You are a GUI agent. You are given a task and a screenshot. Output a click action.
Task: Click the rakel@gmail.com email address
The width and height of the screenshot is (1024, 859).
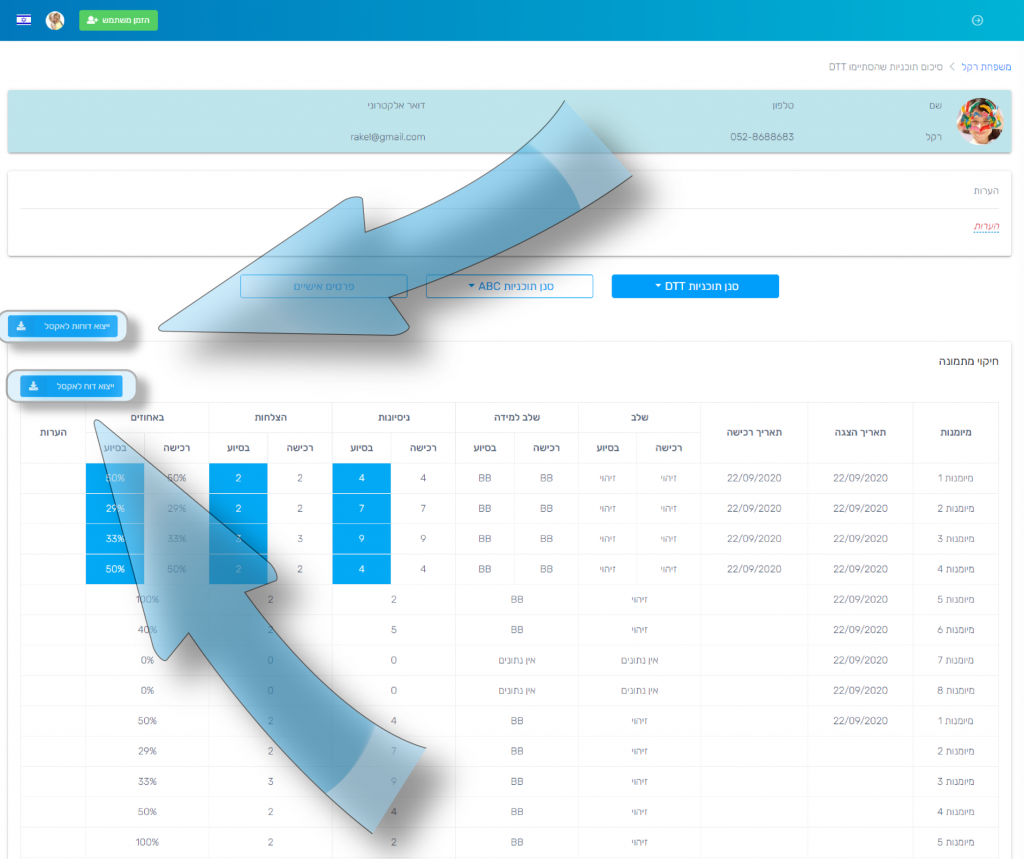[x=388, y=137]
